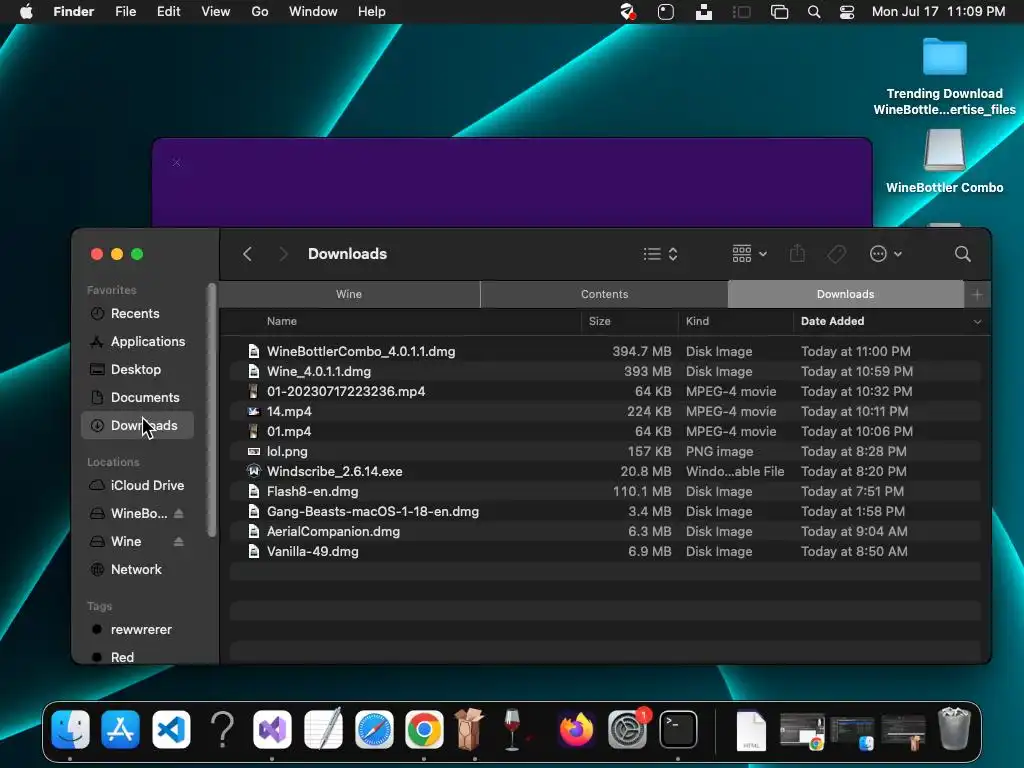
Task: Launch Google Chrome from the Dock
Action: tap(424, 729)
